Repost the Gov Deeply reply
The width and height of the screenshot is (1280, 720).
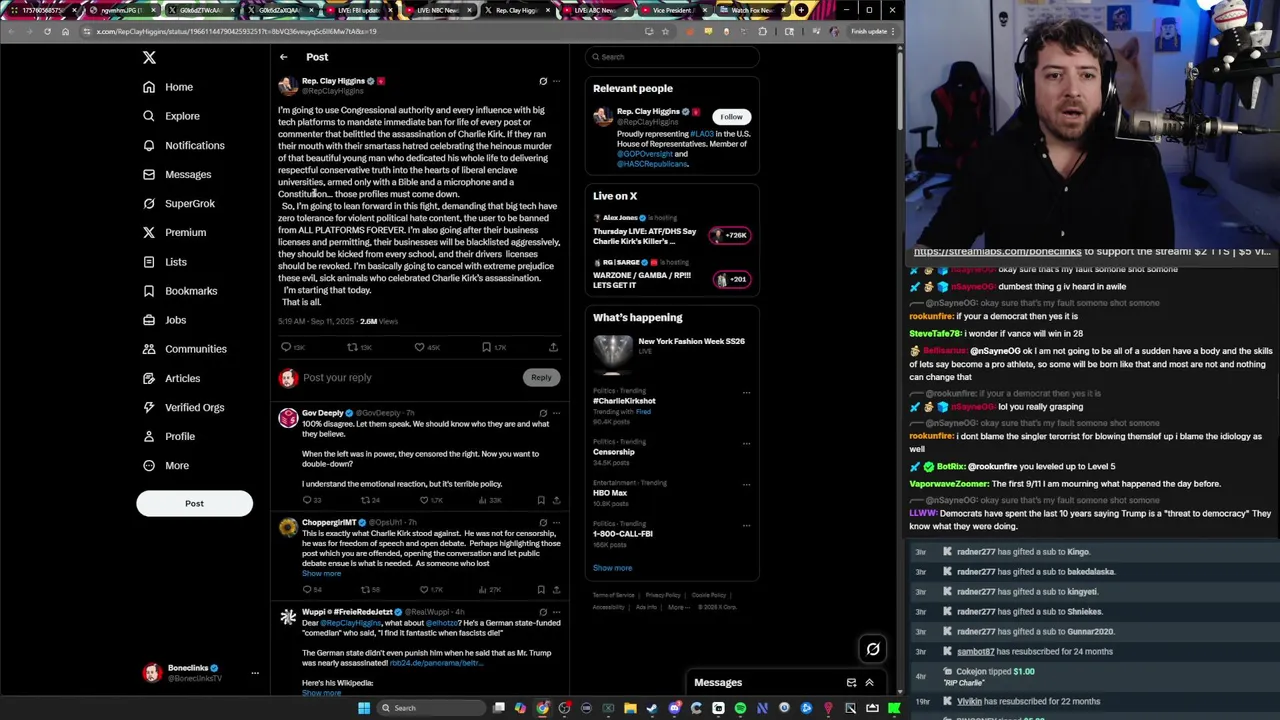[365, 500]
